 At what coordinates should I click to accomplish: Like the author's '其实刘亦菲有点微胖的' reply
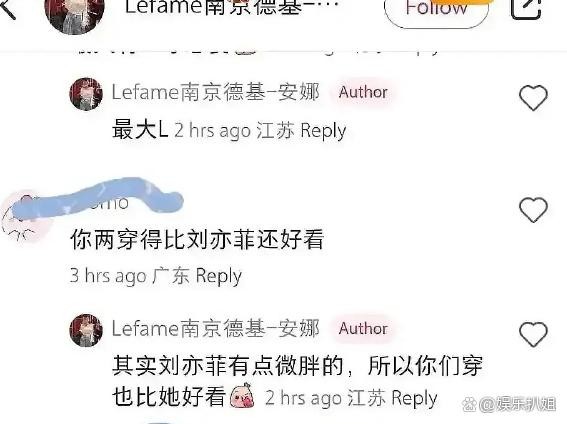click(x=533, y=334)
